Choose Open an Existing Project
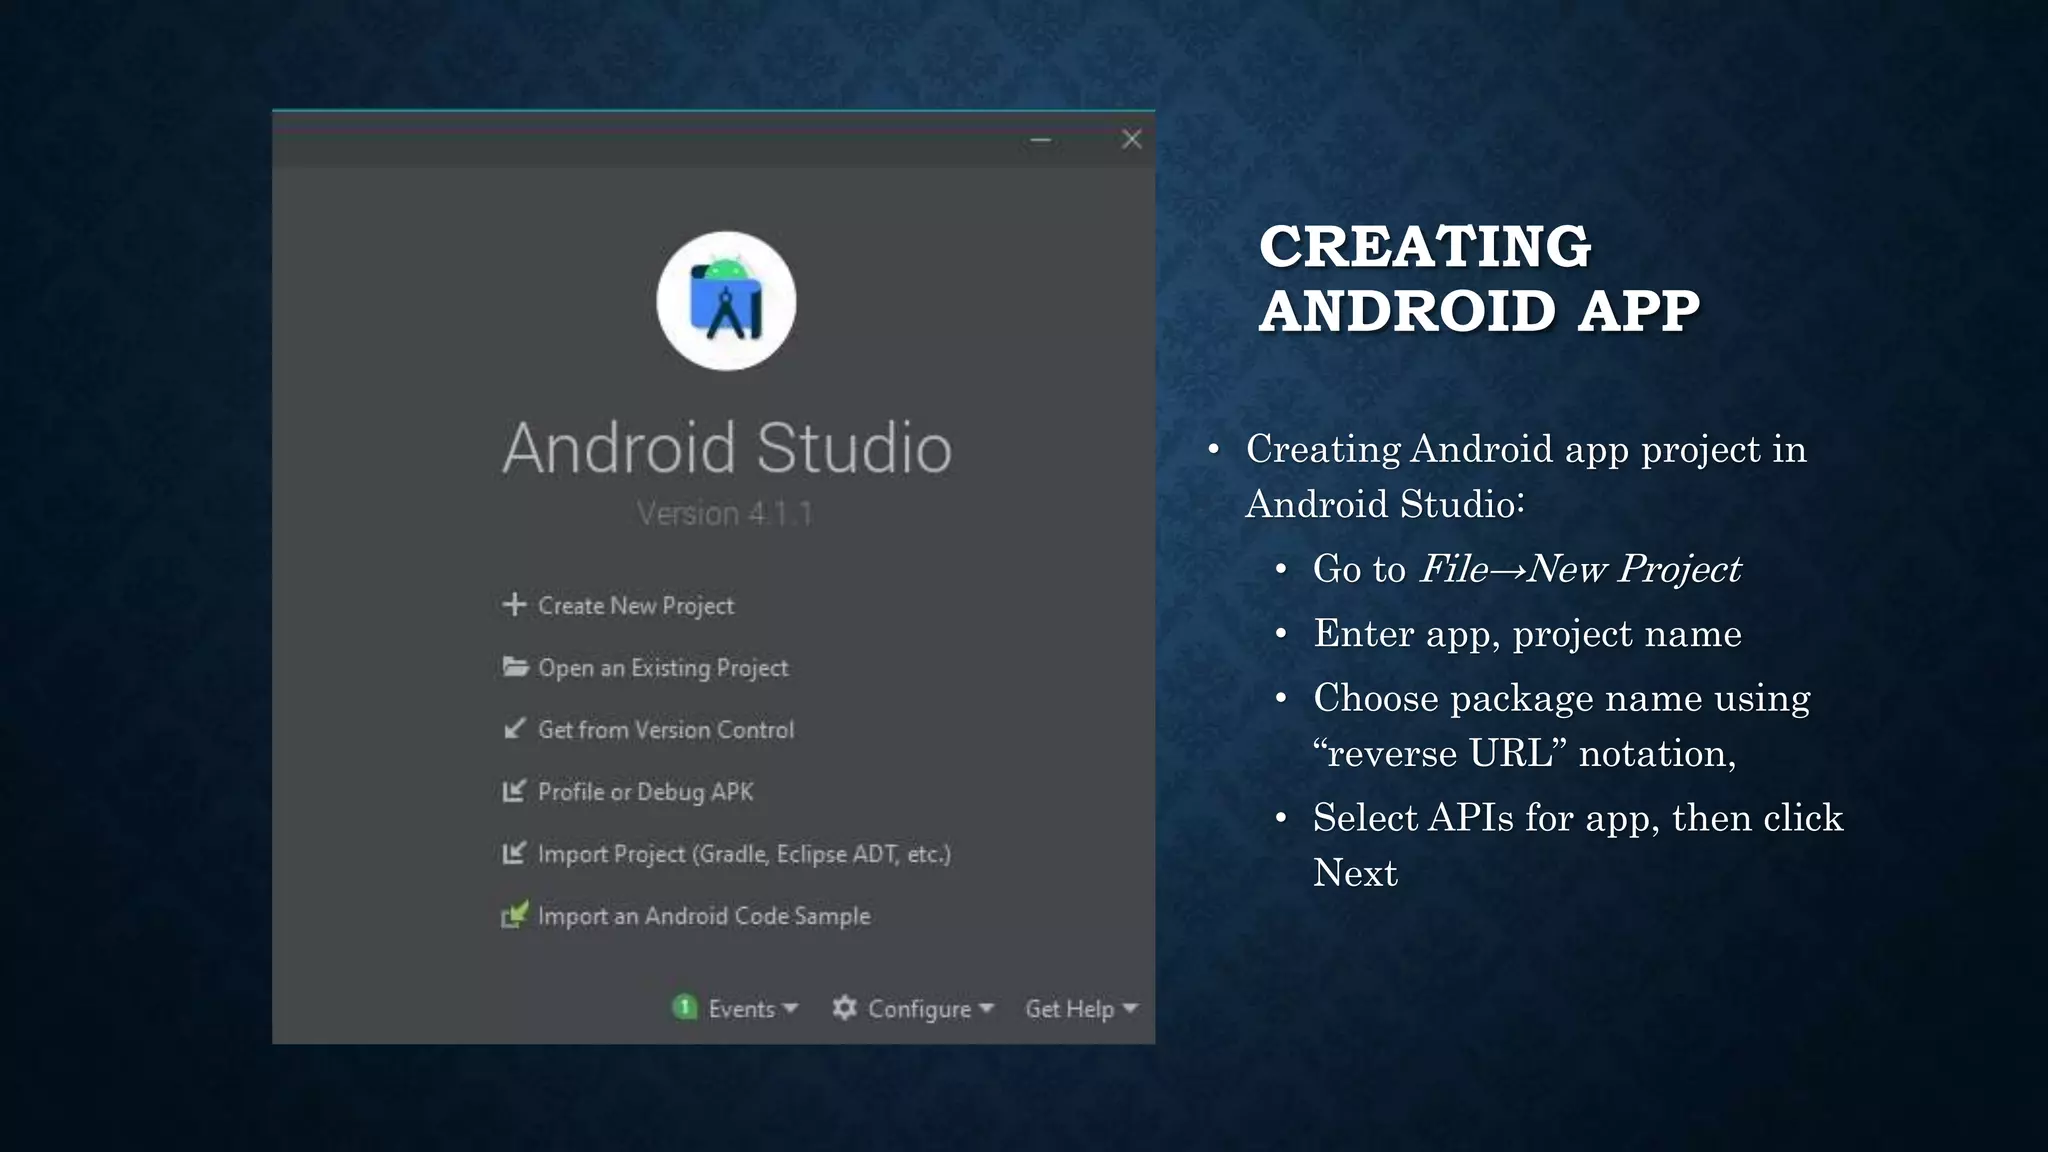 [x=663, y=667]
